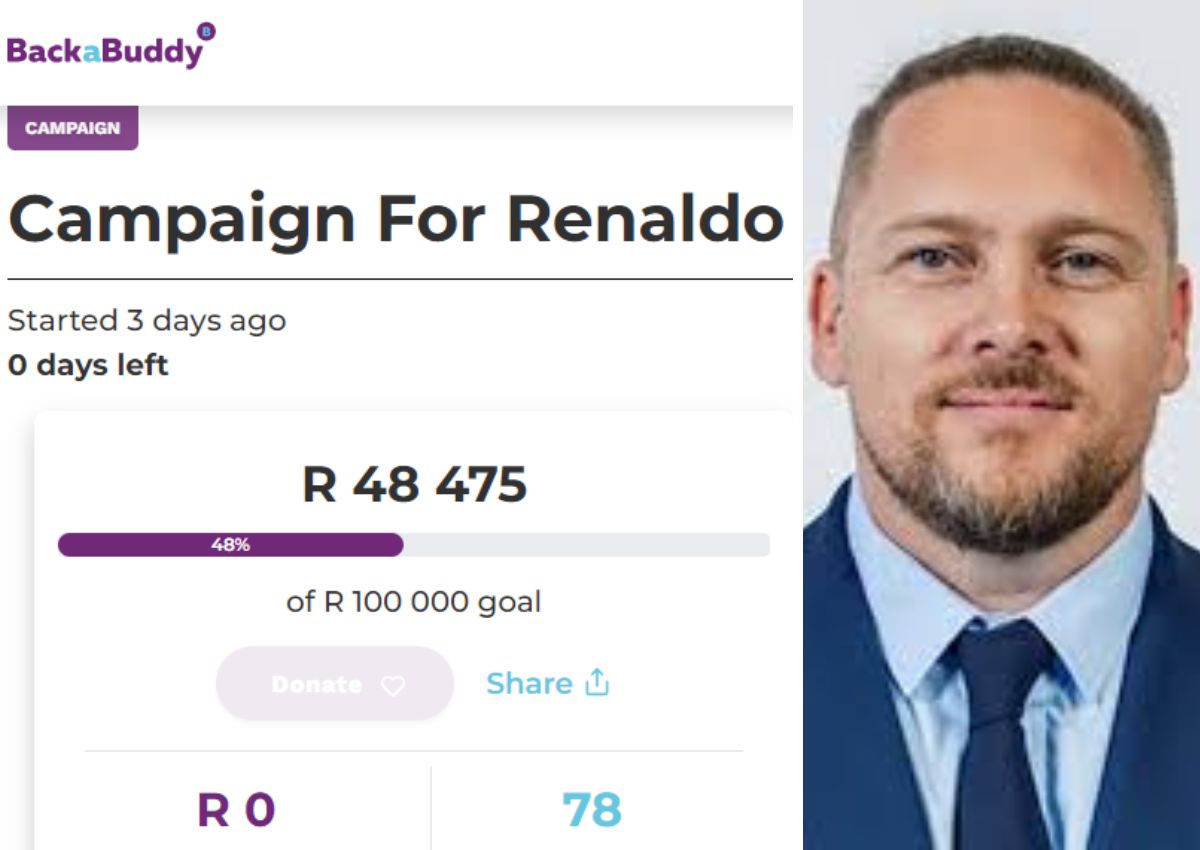The image size is (1200, 850).
Task: Click the vertical divider between R 0 and 78
Action: (431, 808)
